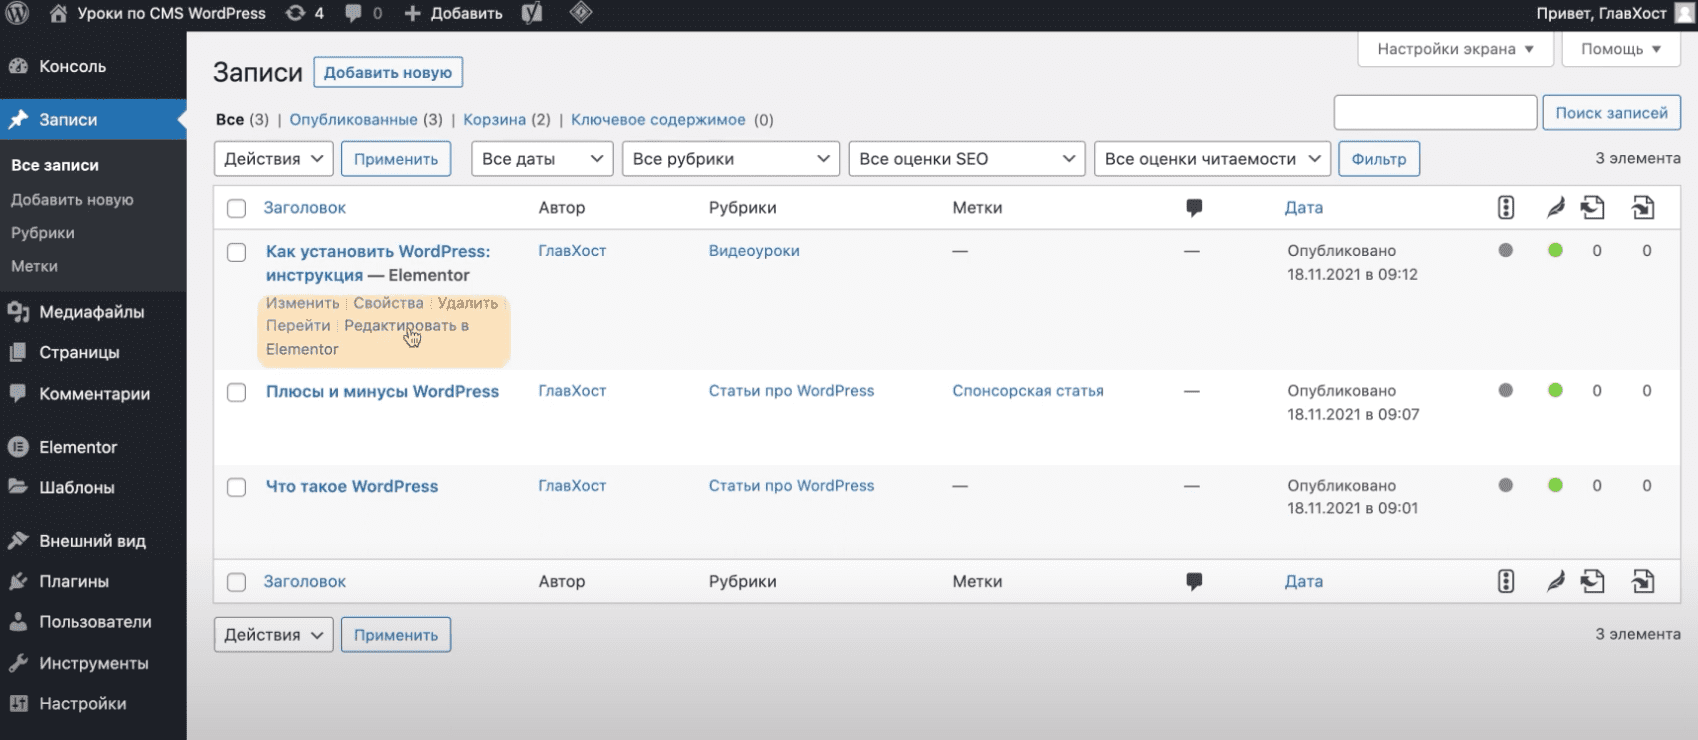Viewport: 1698px width, 740px height.
Task: Click the readability feather column icon
Action: (x=1555, y=208)
